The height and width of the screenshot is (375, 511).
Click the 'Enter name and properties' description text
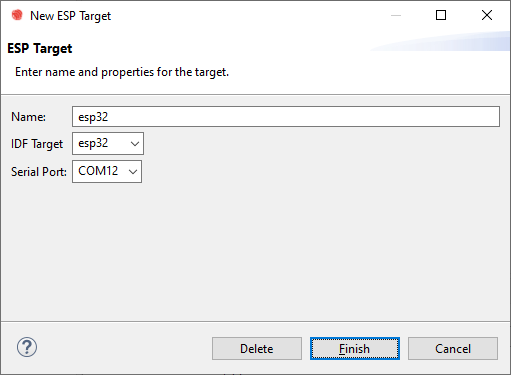(x=122, y=72)
